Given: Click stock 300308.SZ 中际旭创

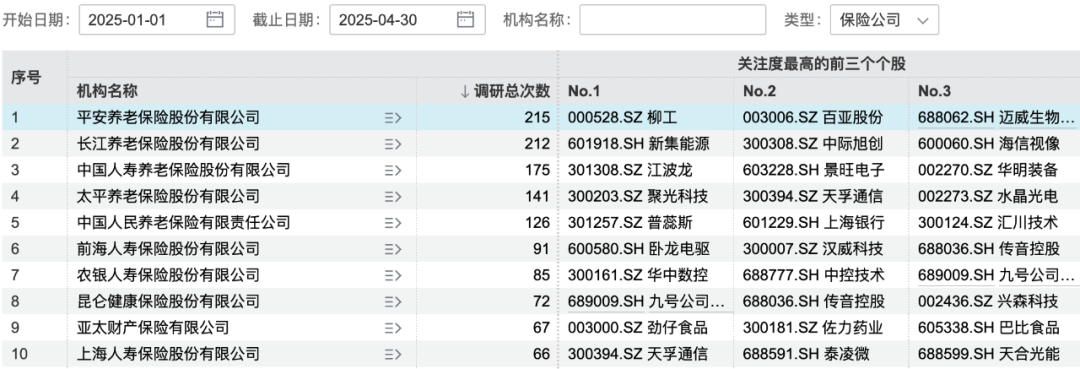Looking at the screenshot, I should [x=812, y=144].
